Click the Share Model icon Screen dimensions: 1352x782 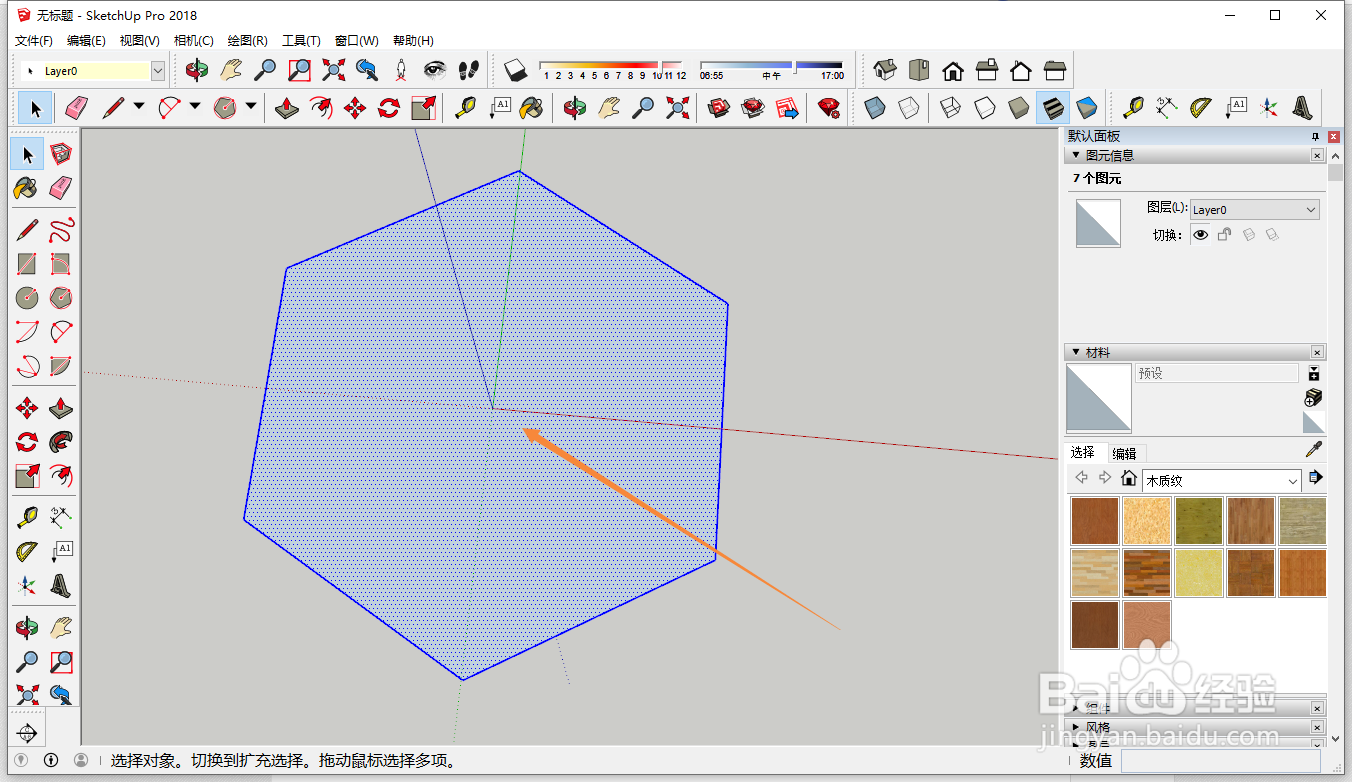(753, 107)
